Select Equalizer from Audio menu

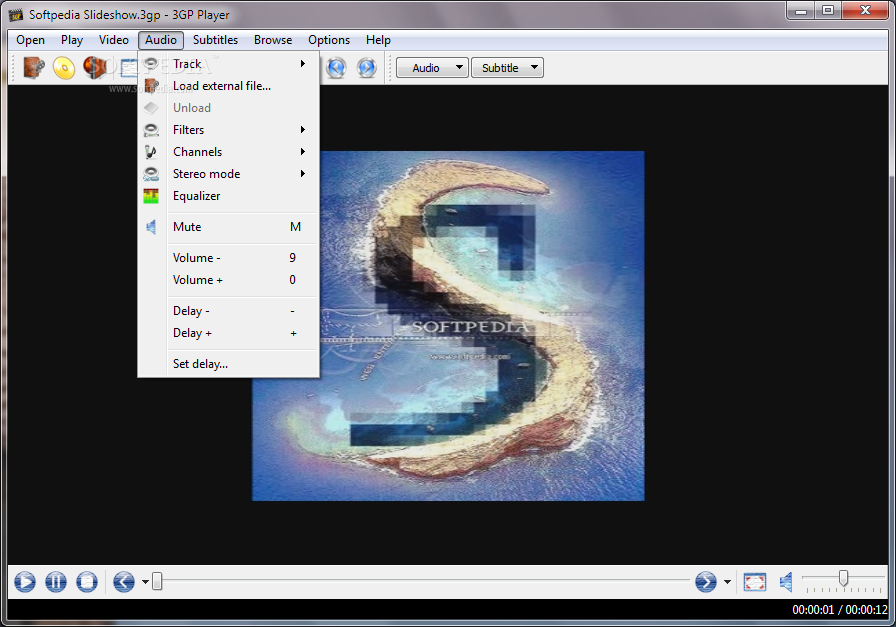(229, 196)
